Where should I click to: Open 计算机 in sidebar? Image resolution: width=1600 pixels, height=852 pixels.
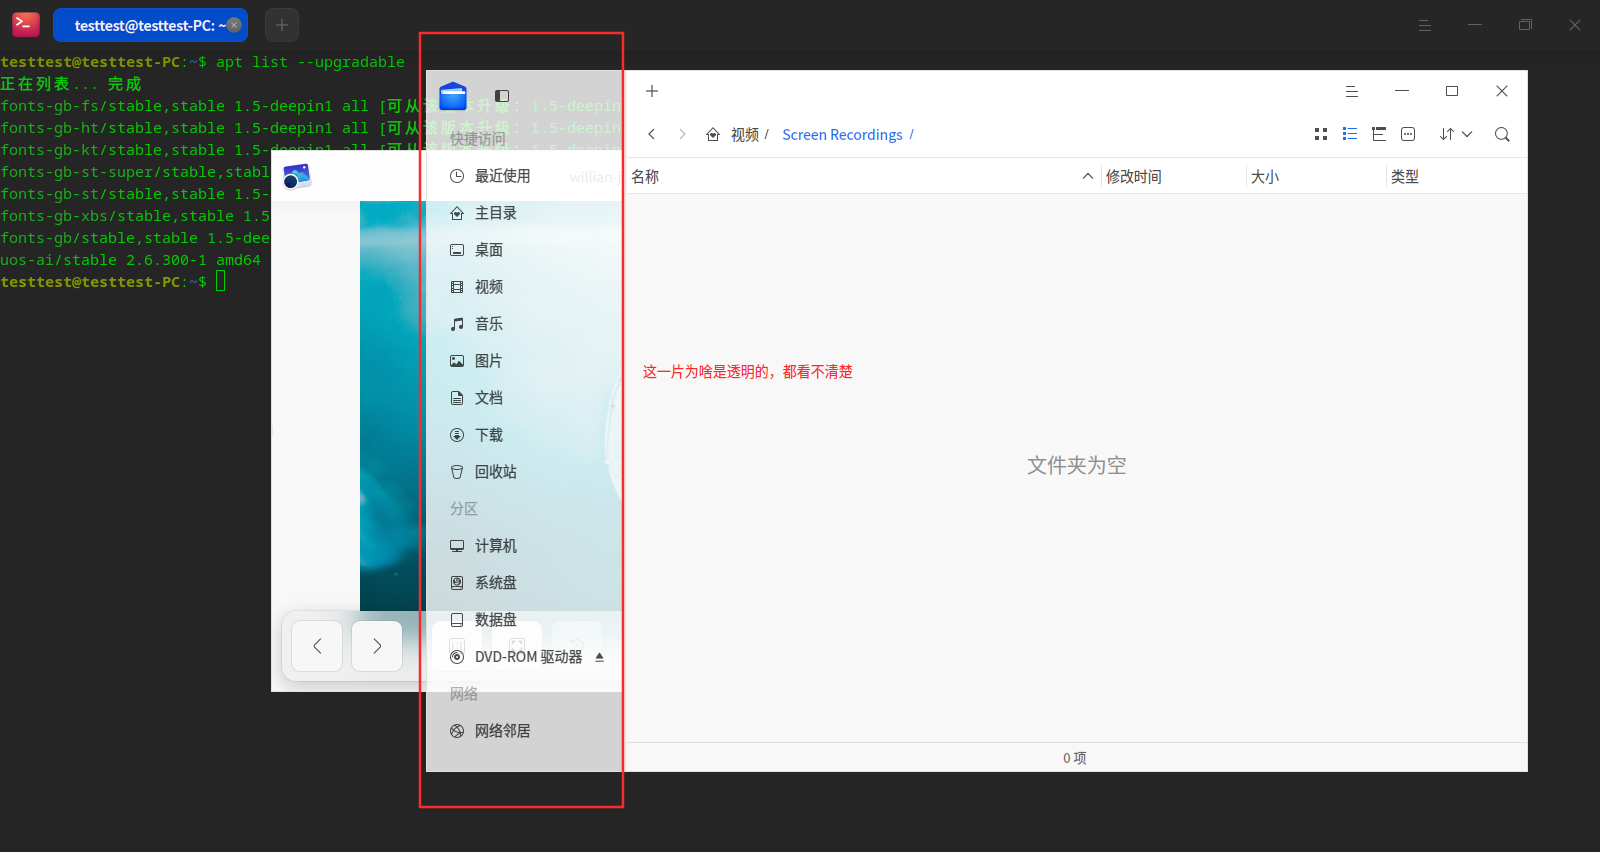[x=524, y=546]
